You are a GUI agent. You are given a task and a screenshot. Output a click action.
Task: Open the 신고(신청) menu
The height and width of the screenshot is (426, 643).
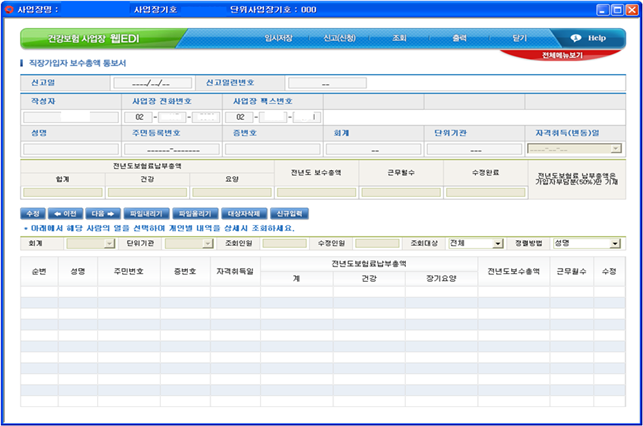339,38
